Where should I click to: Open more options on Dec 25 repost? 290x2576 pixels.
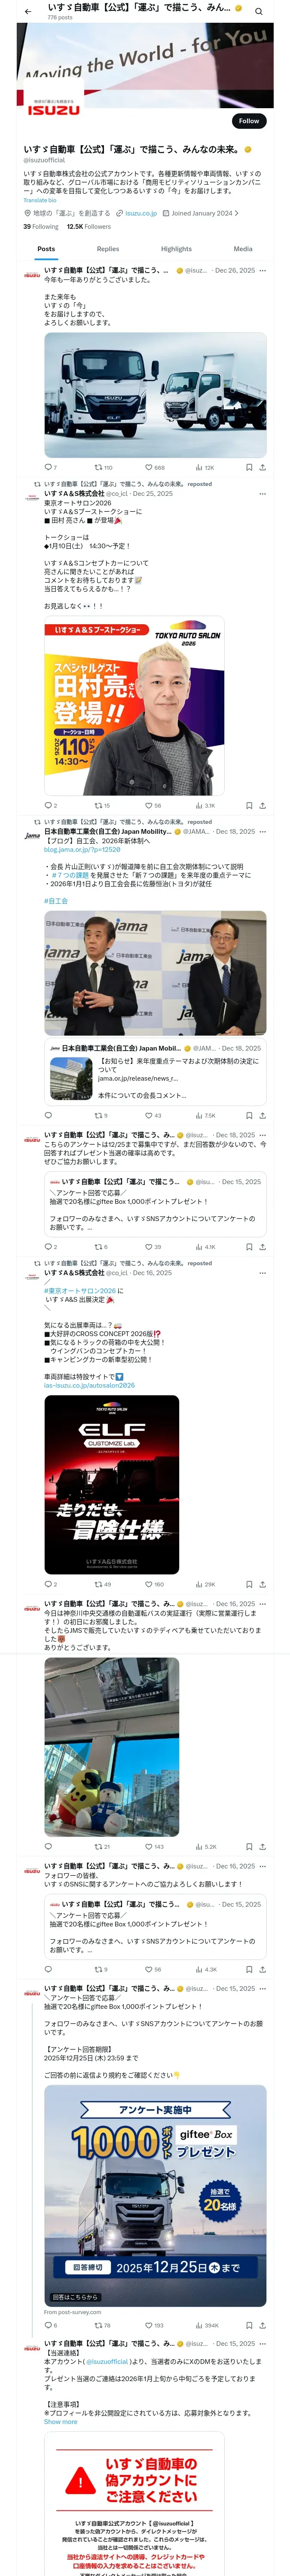tap(262, 493)
